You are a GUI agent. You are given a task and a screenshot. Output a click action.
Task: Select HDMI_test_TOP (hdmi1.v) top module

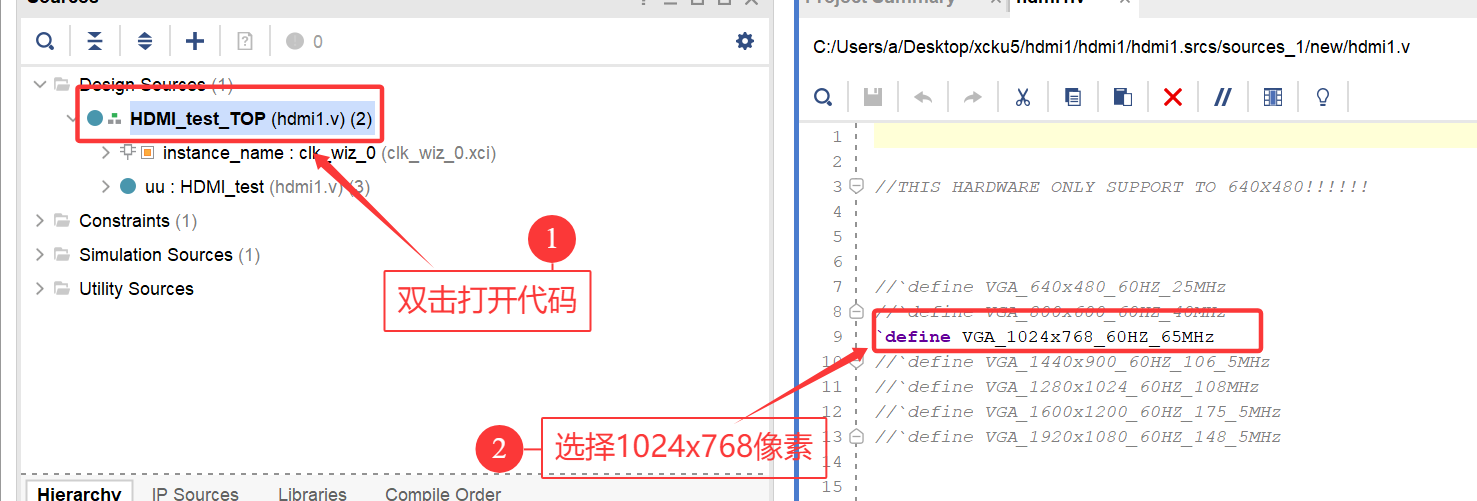(251, 119)
